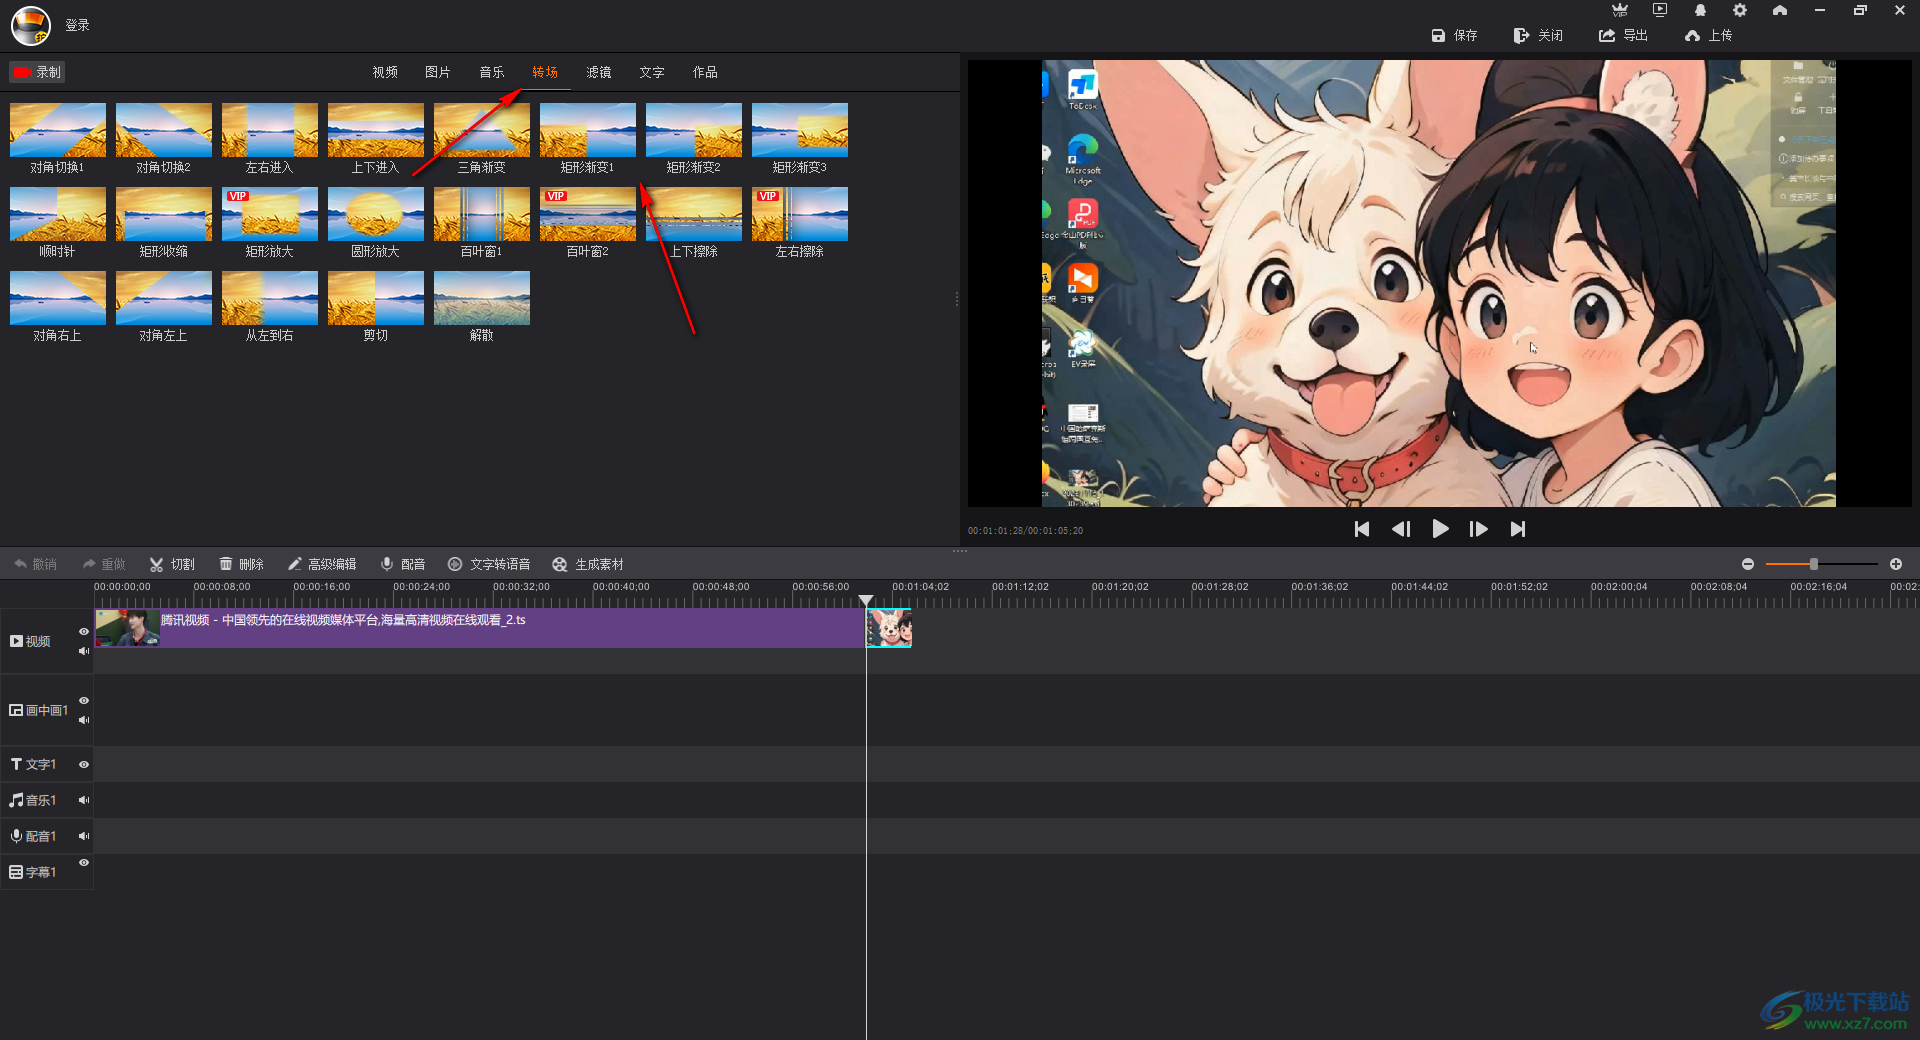Screen dimensions: 1920x1040
Task: Select the 顺时针 transition thumbnail
Action: (x=58, y=214)
